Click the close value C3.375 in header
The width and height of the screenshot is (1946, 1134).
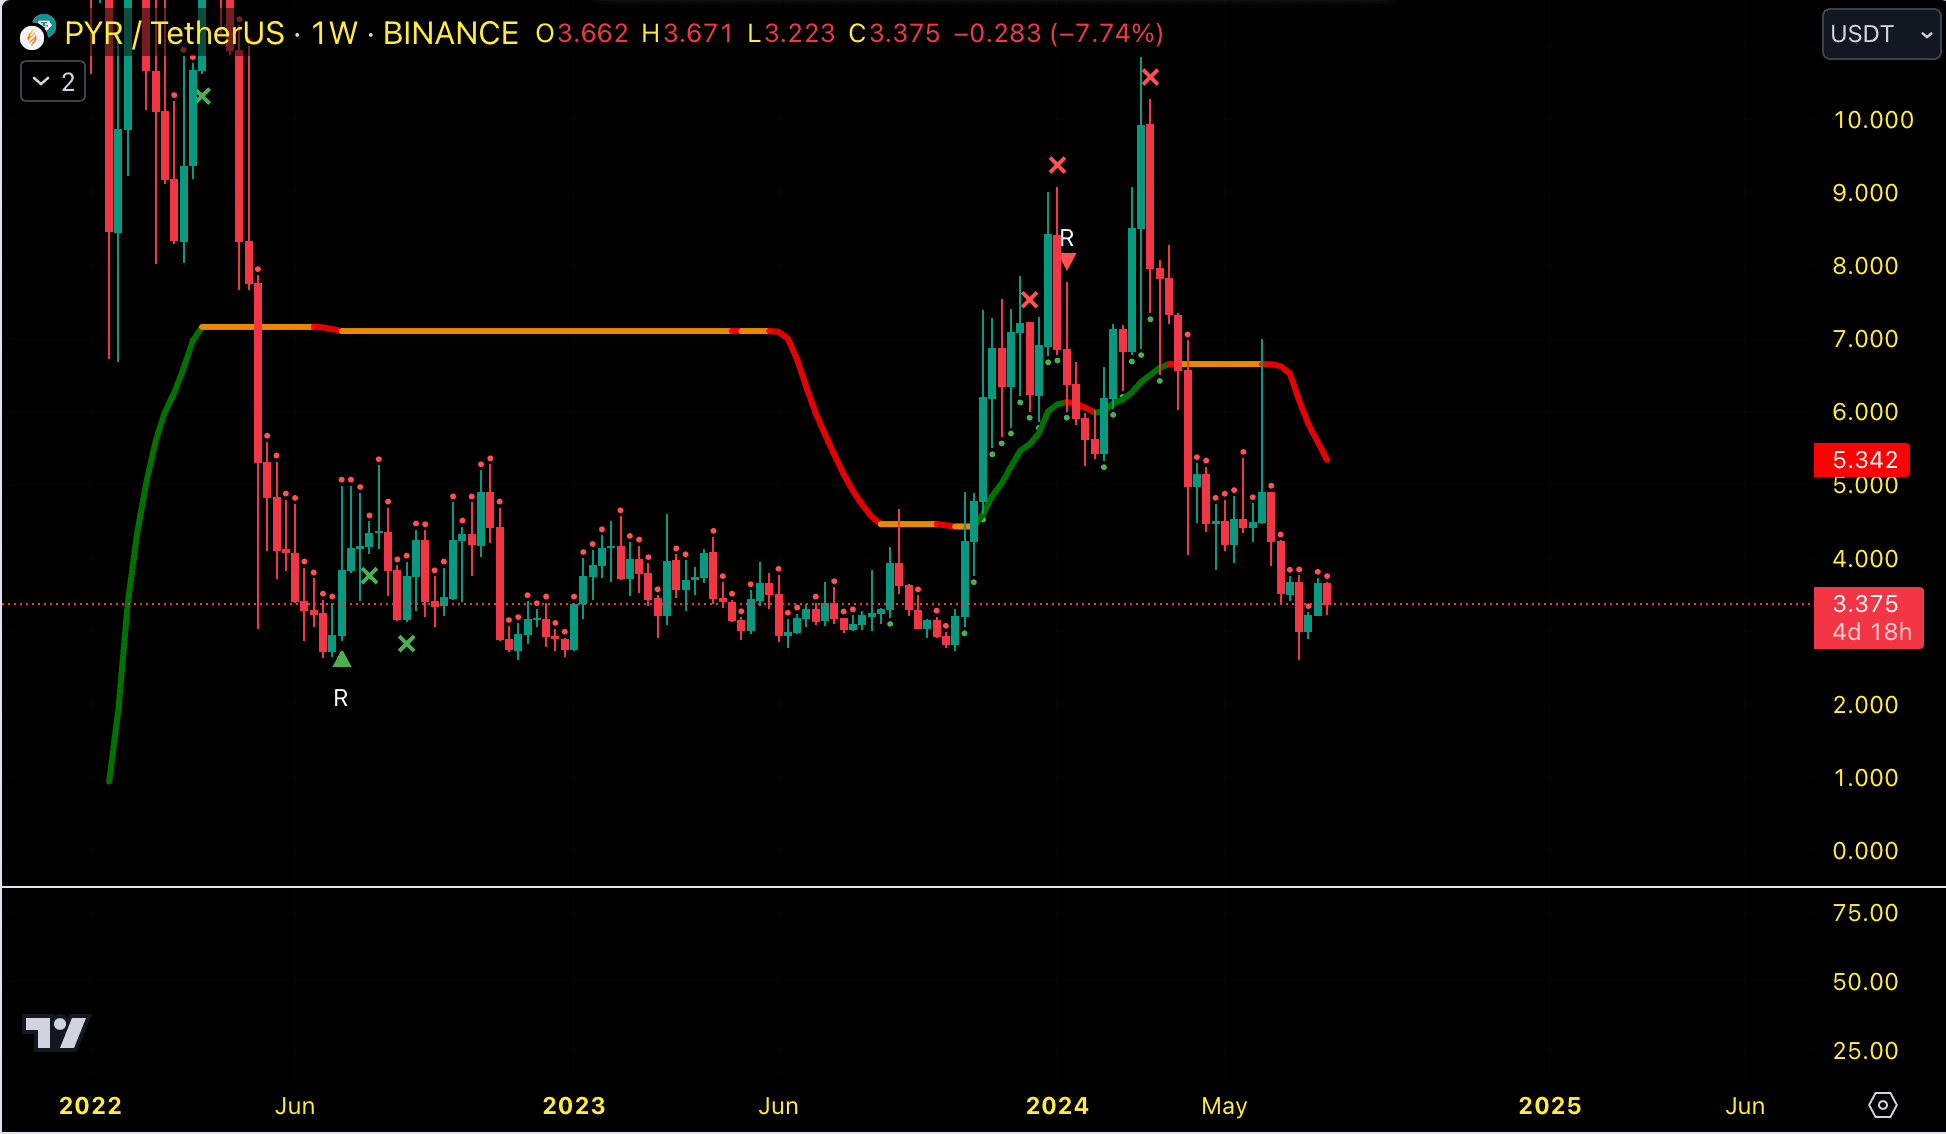894,34
